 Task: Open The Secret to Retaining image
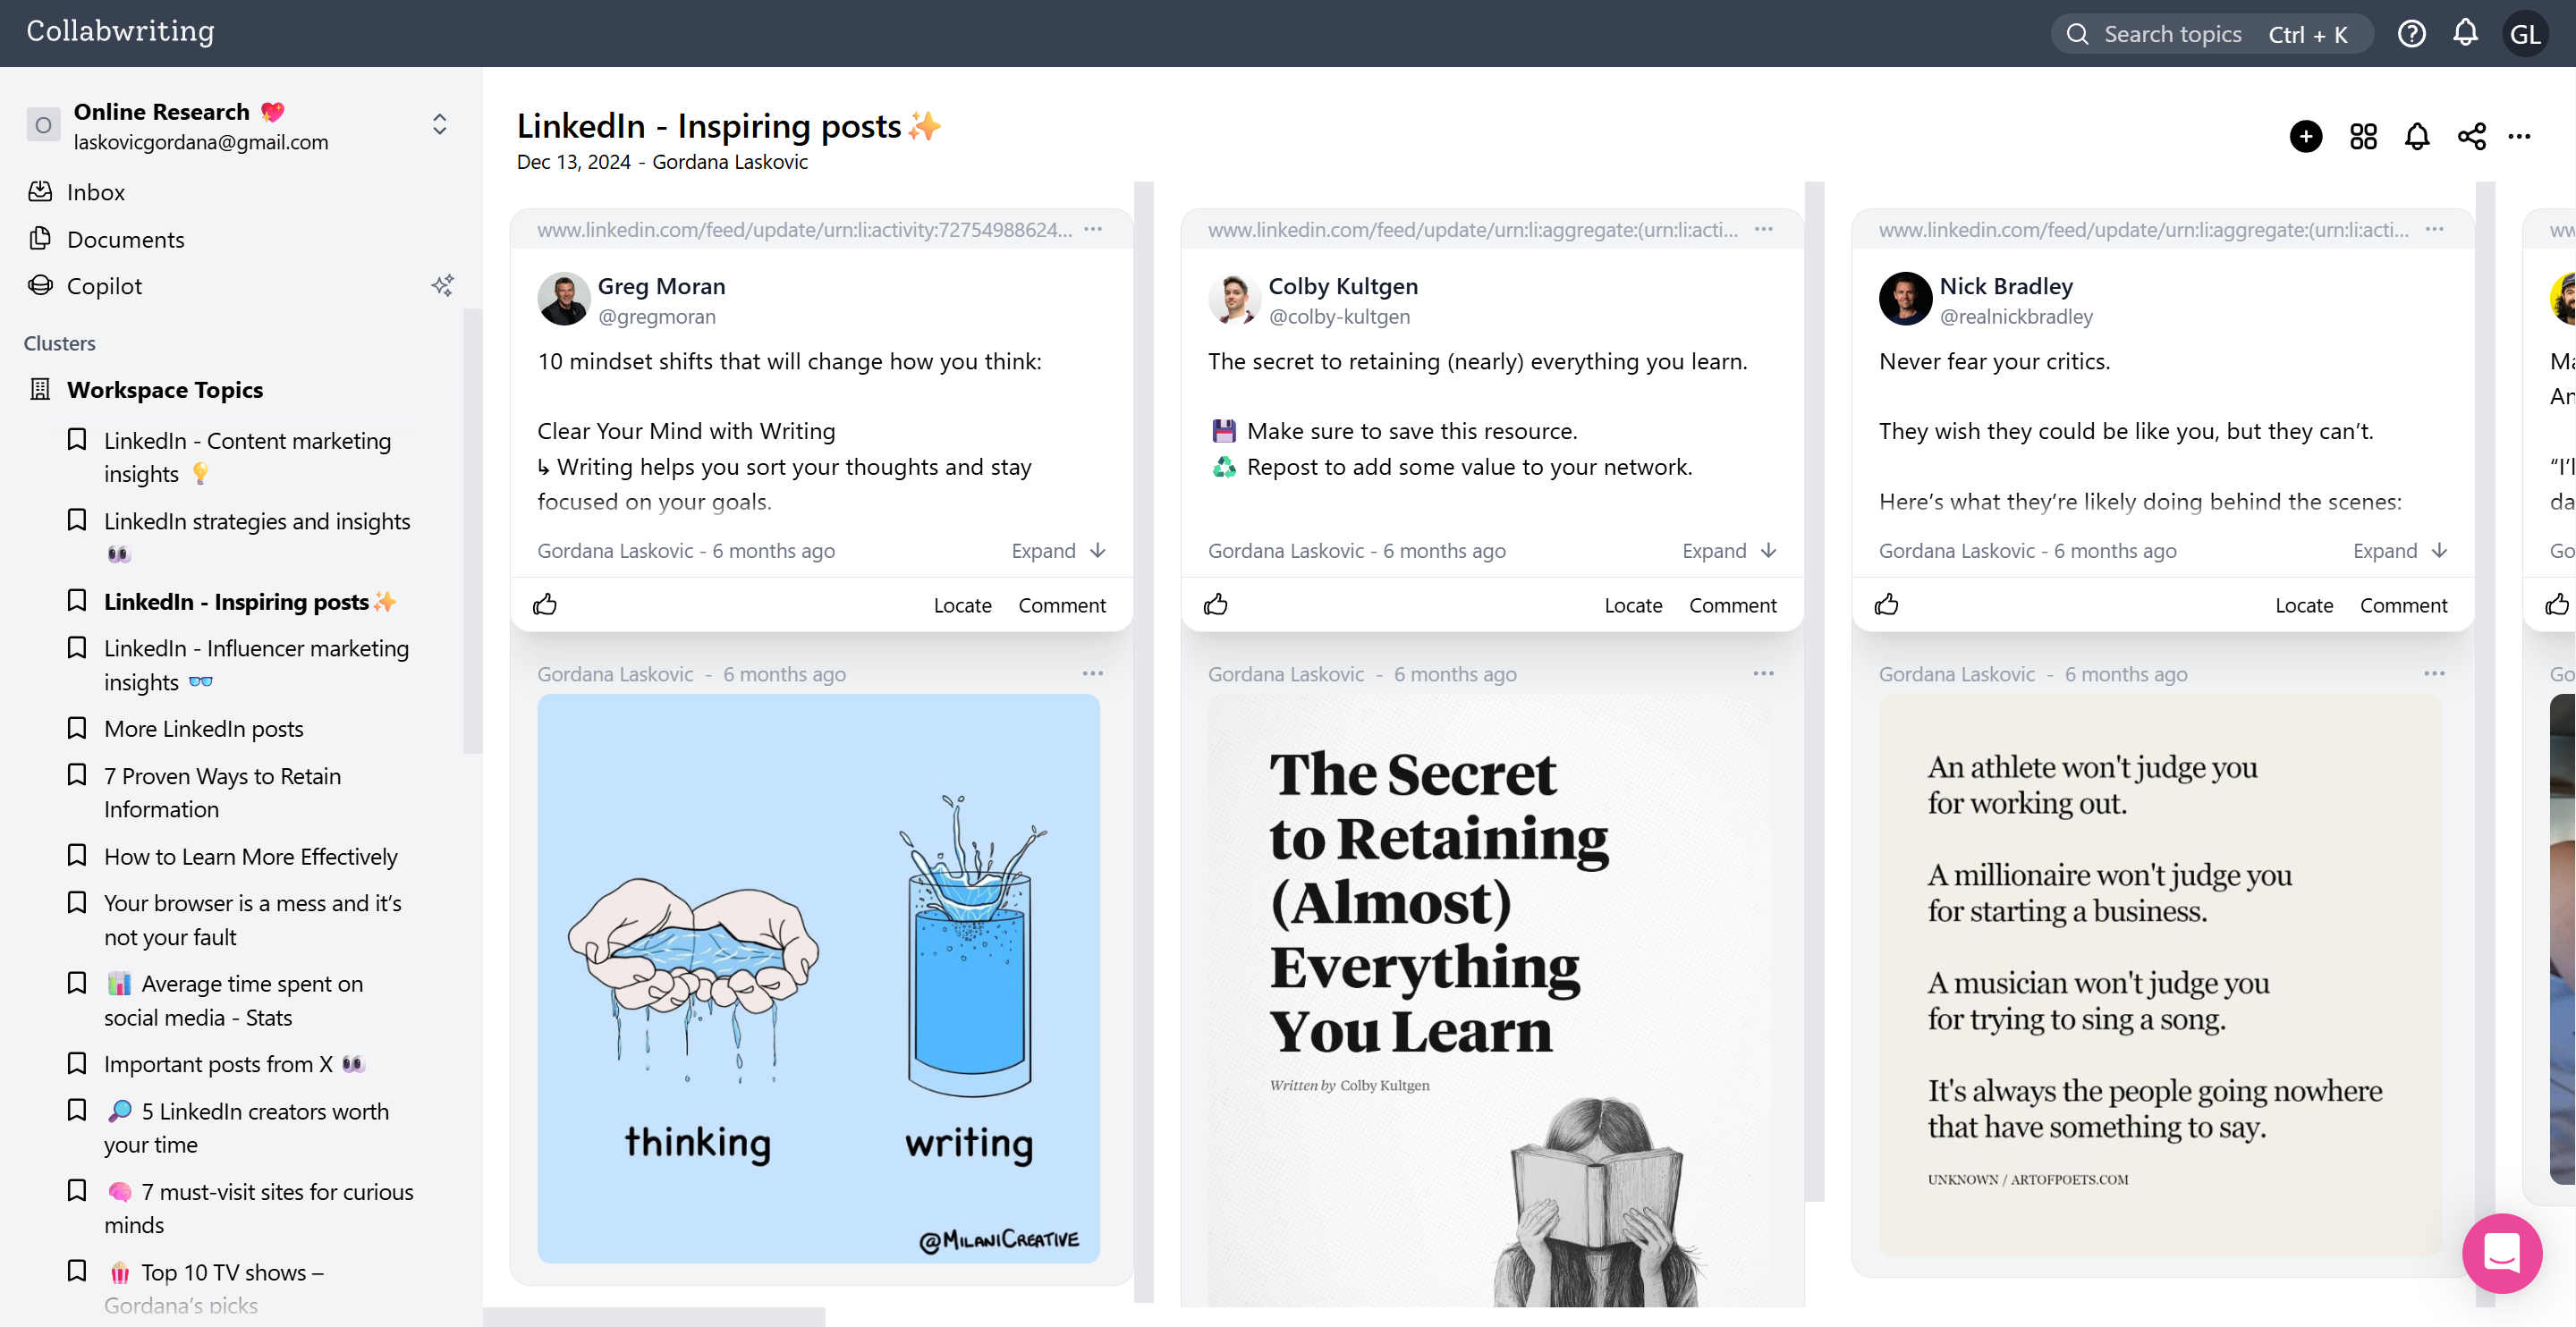pyautogui.click(x=1489, y=1000)
